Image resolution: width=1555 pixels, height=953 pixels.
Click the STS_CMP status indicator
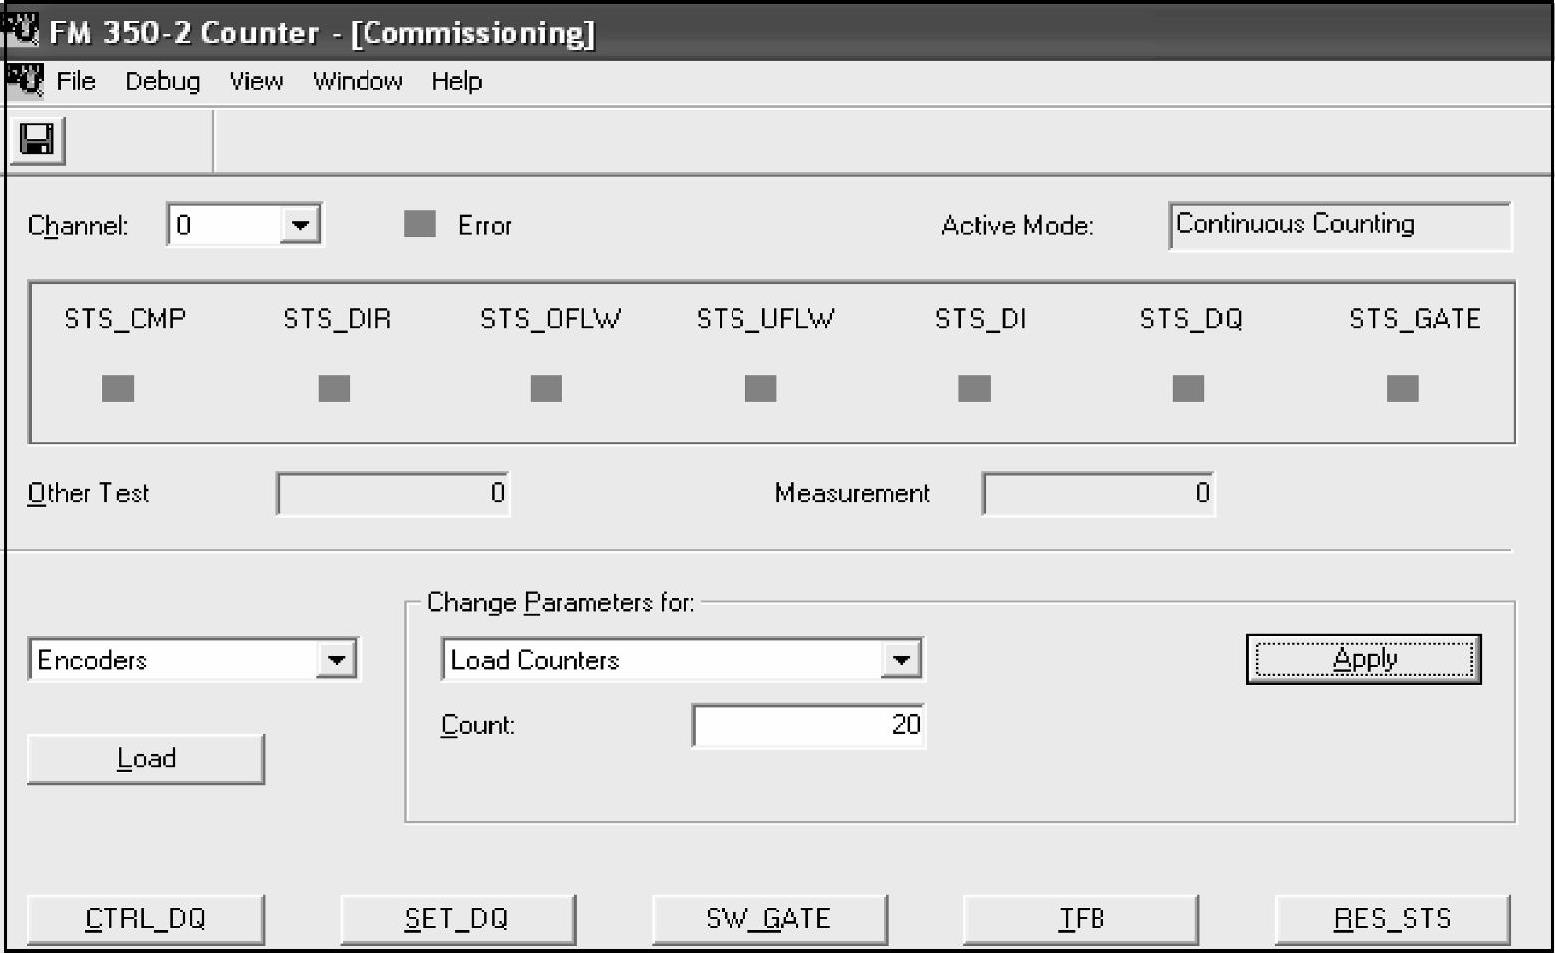118,388
